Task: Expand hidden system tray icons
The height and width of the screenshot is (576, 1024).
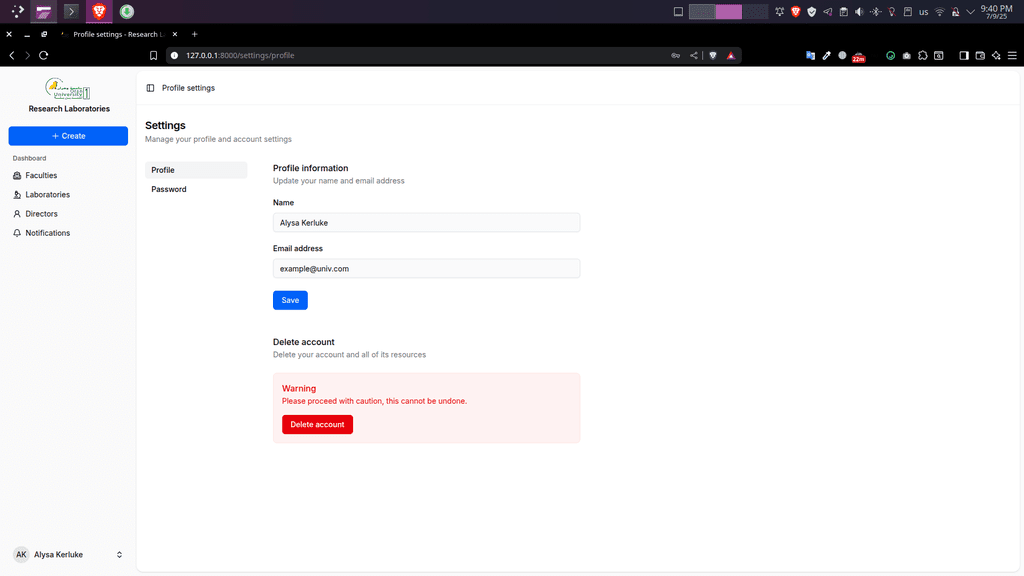Action: tap(971, 12)
